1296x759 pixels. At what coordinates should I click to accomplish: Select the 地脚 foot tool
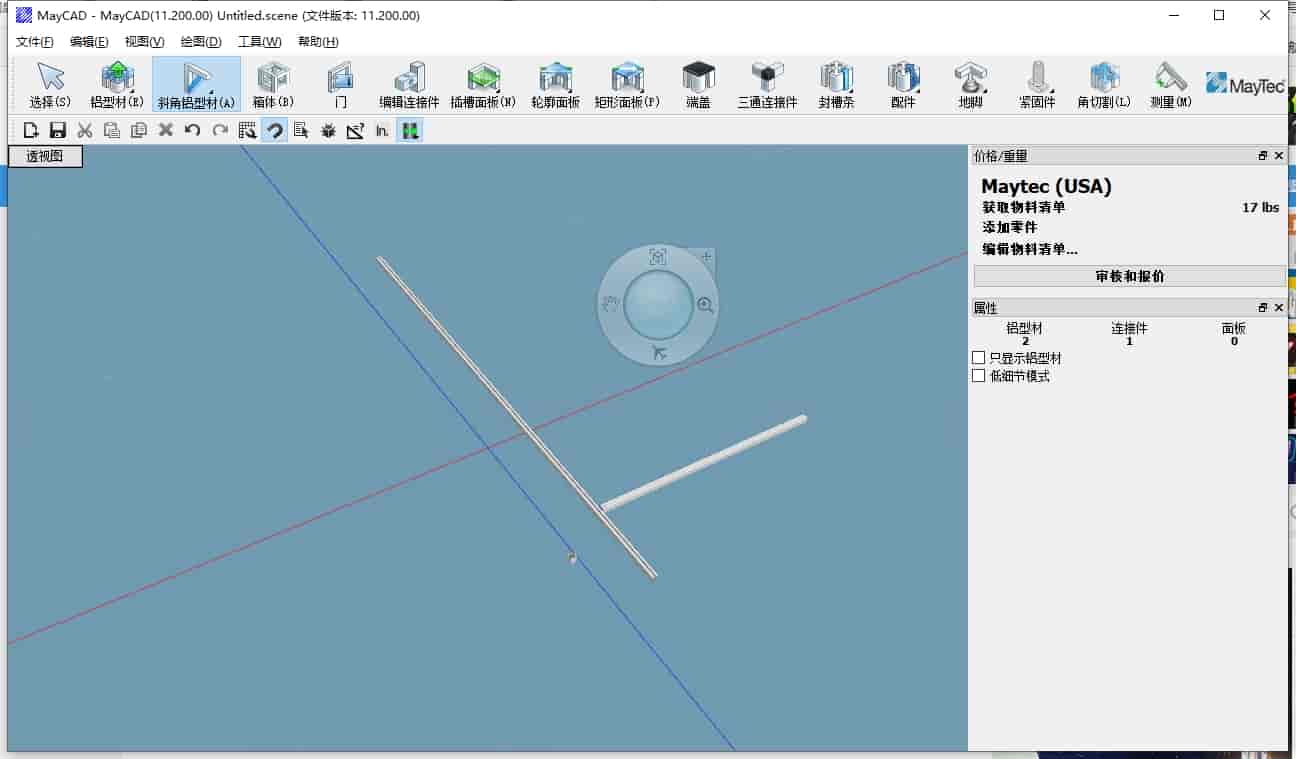(970, 84)
